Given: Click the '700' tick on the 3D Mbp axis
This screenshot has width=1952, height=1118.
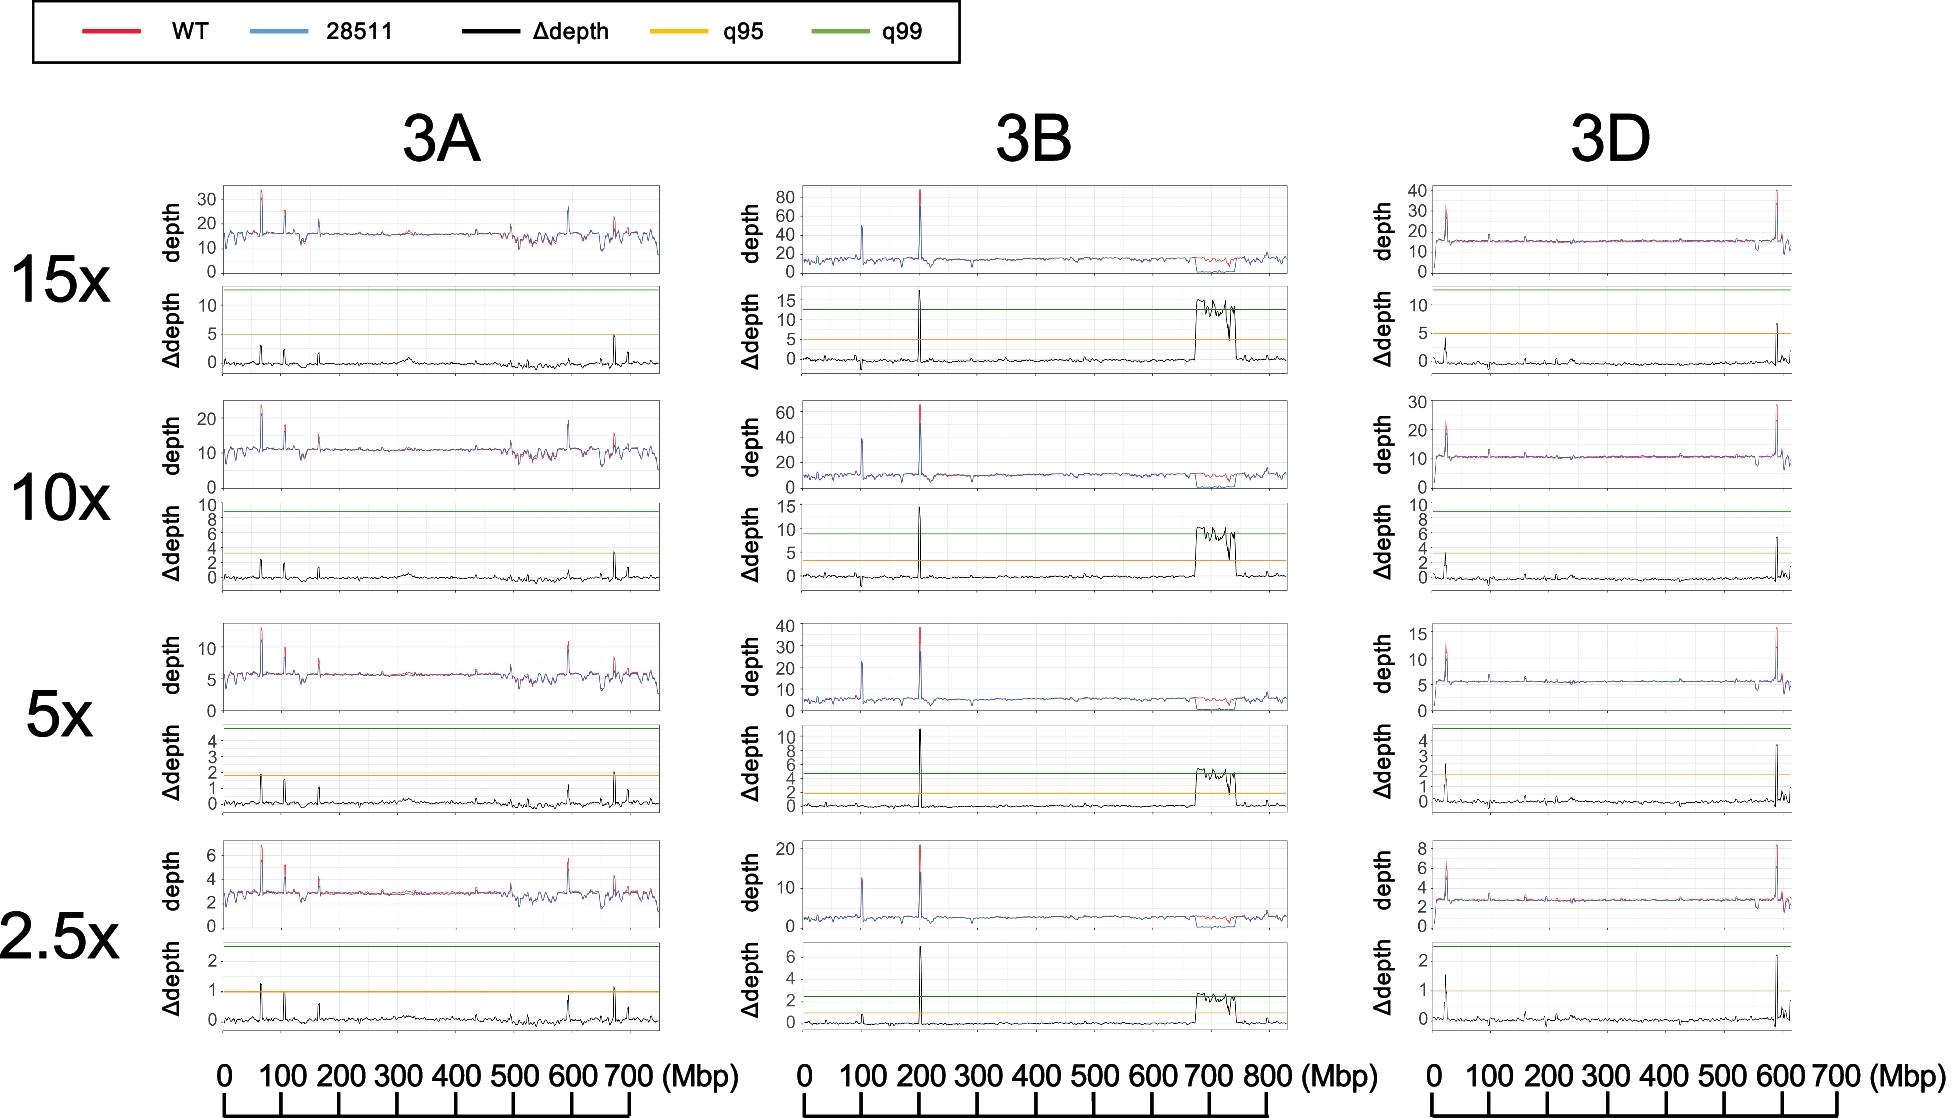Looking at the screenshot, I should [x=1837, y=1076].
